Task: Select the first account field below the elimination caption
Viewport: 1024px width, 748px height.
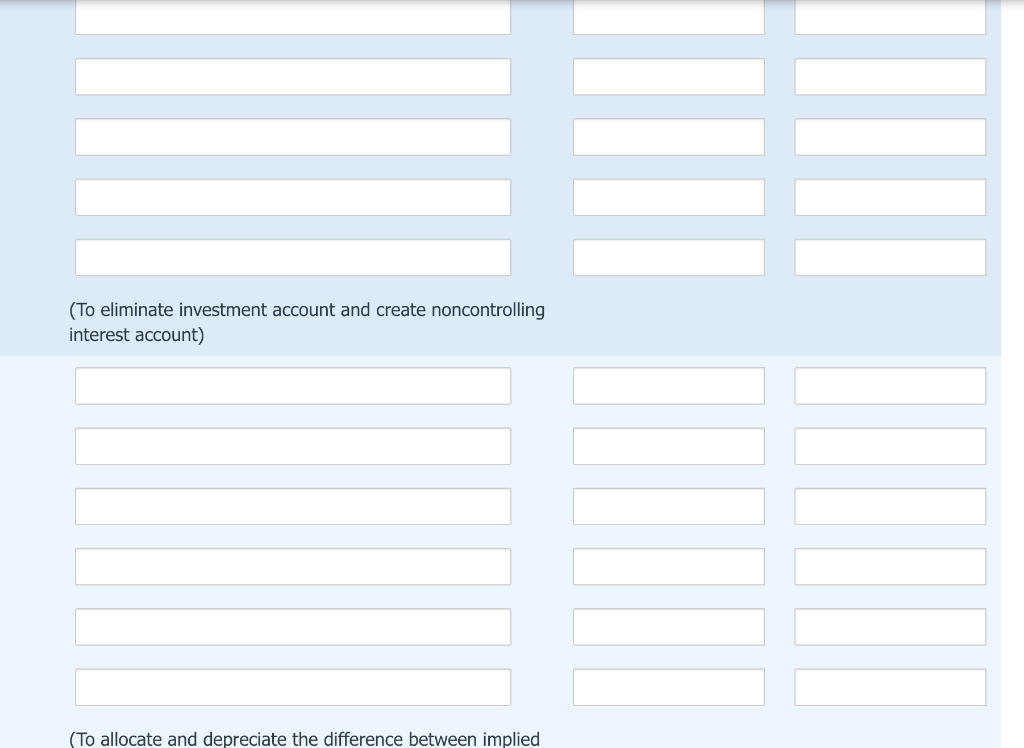Action: click(x=292, y=385)
